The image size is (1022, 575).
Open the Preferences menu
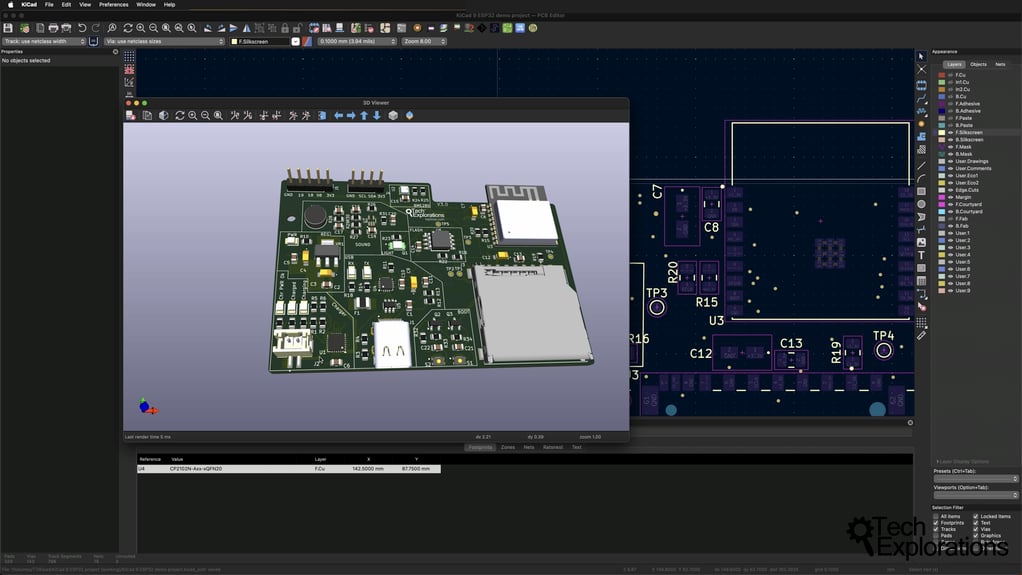(113, 5)
